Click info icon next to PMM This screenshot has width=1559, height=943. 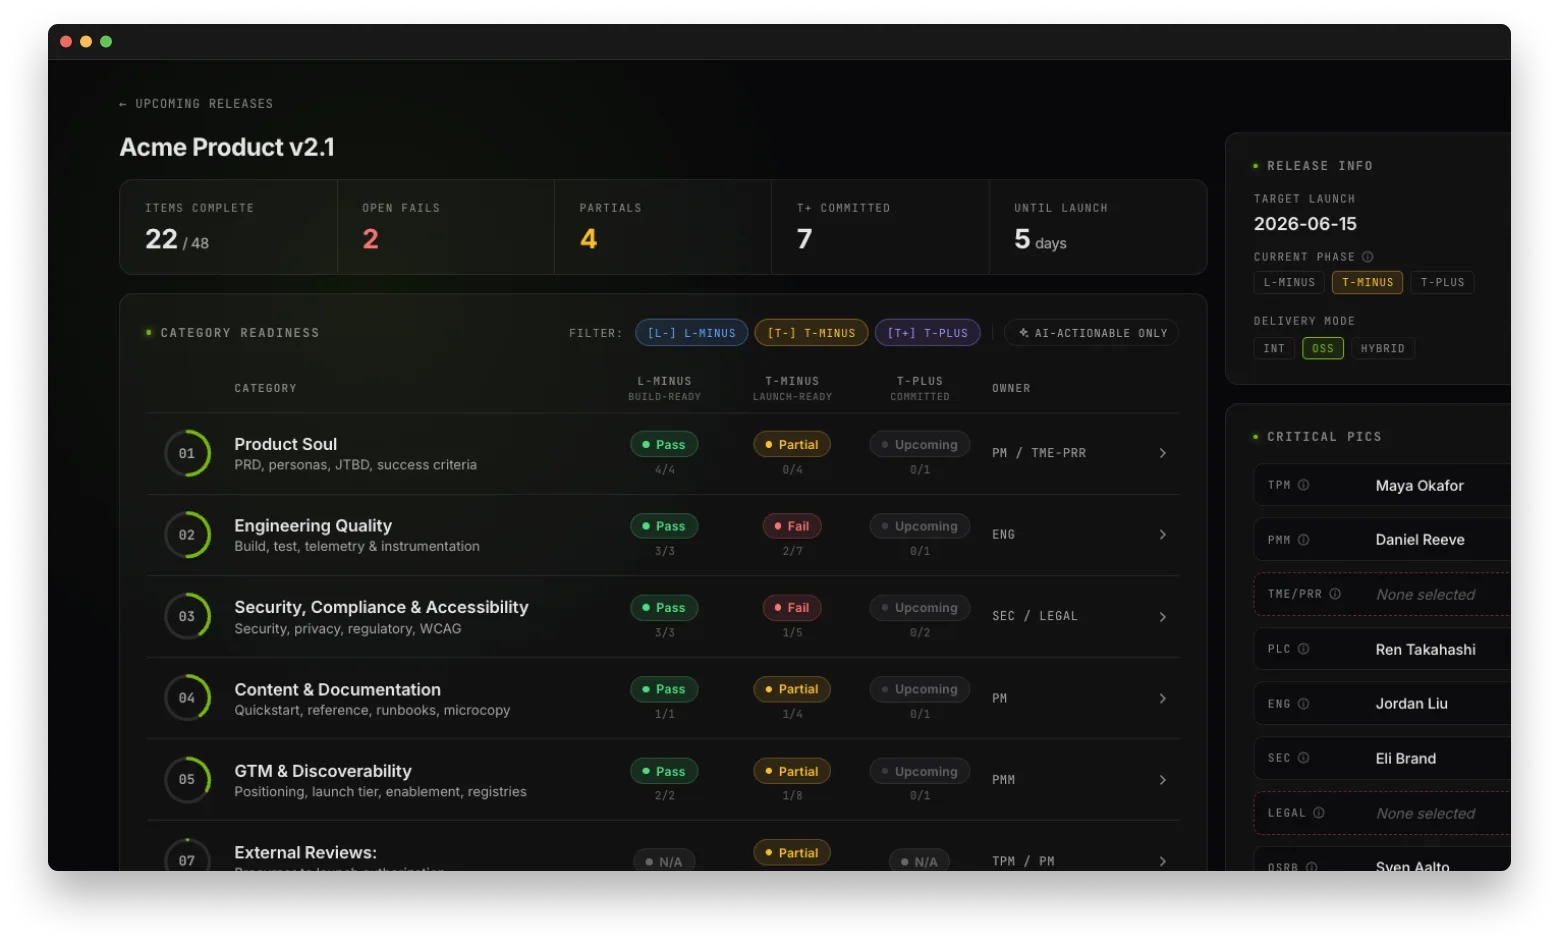(1303, 540)
